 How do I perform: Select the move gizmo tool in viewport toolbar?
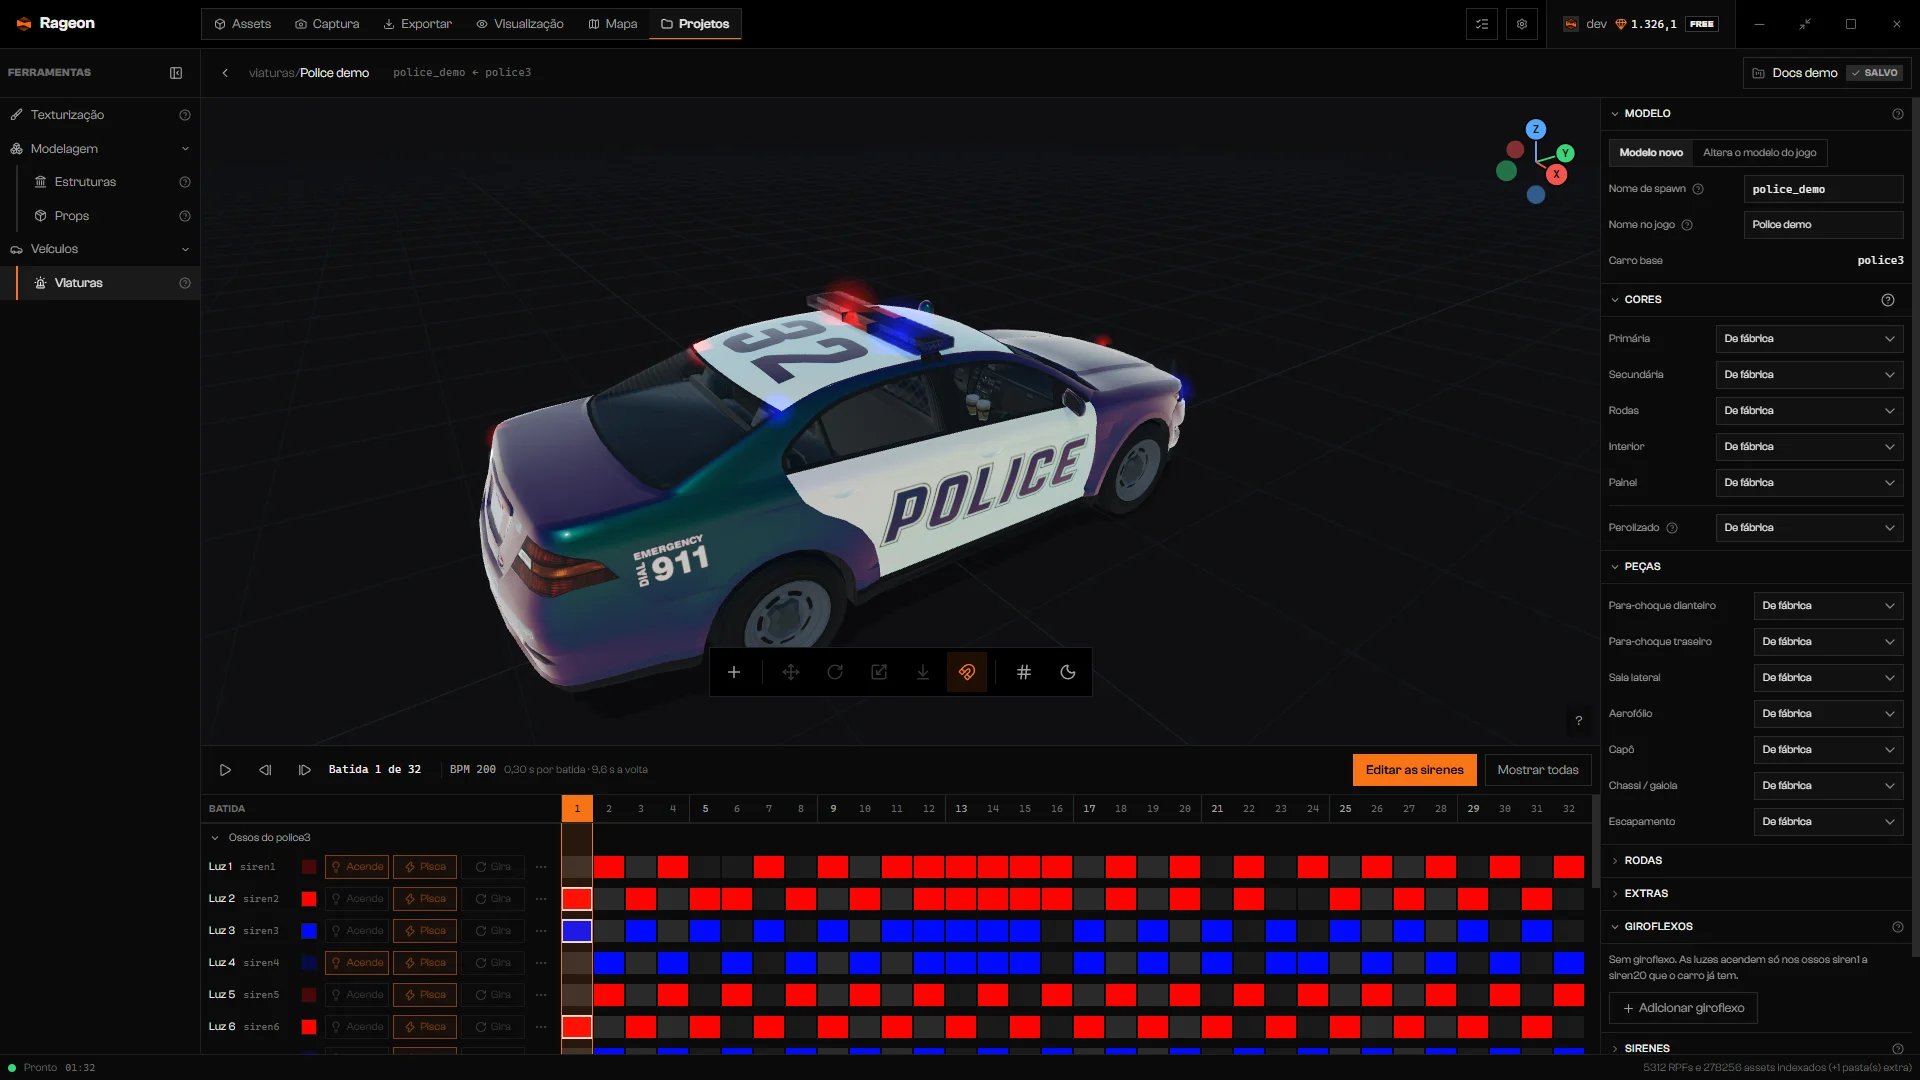click(791, 672)
